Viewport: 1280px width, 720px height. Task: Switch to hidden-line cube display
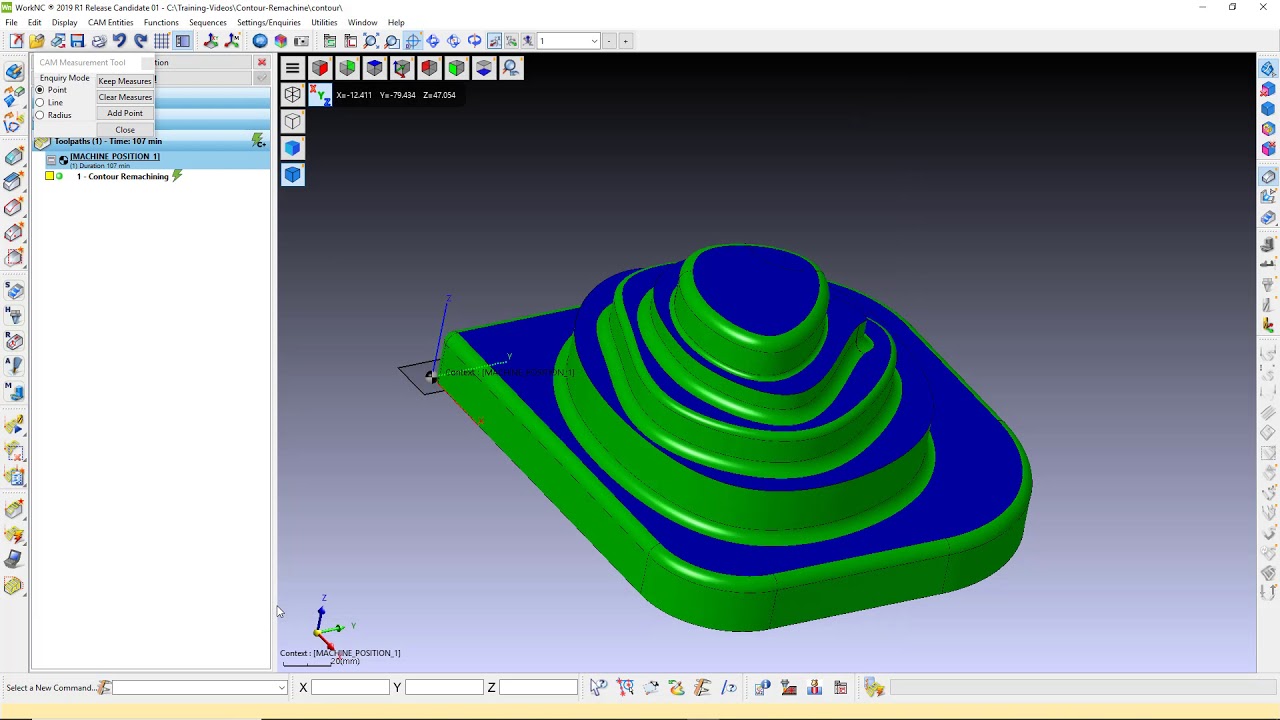coord(292,121)
